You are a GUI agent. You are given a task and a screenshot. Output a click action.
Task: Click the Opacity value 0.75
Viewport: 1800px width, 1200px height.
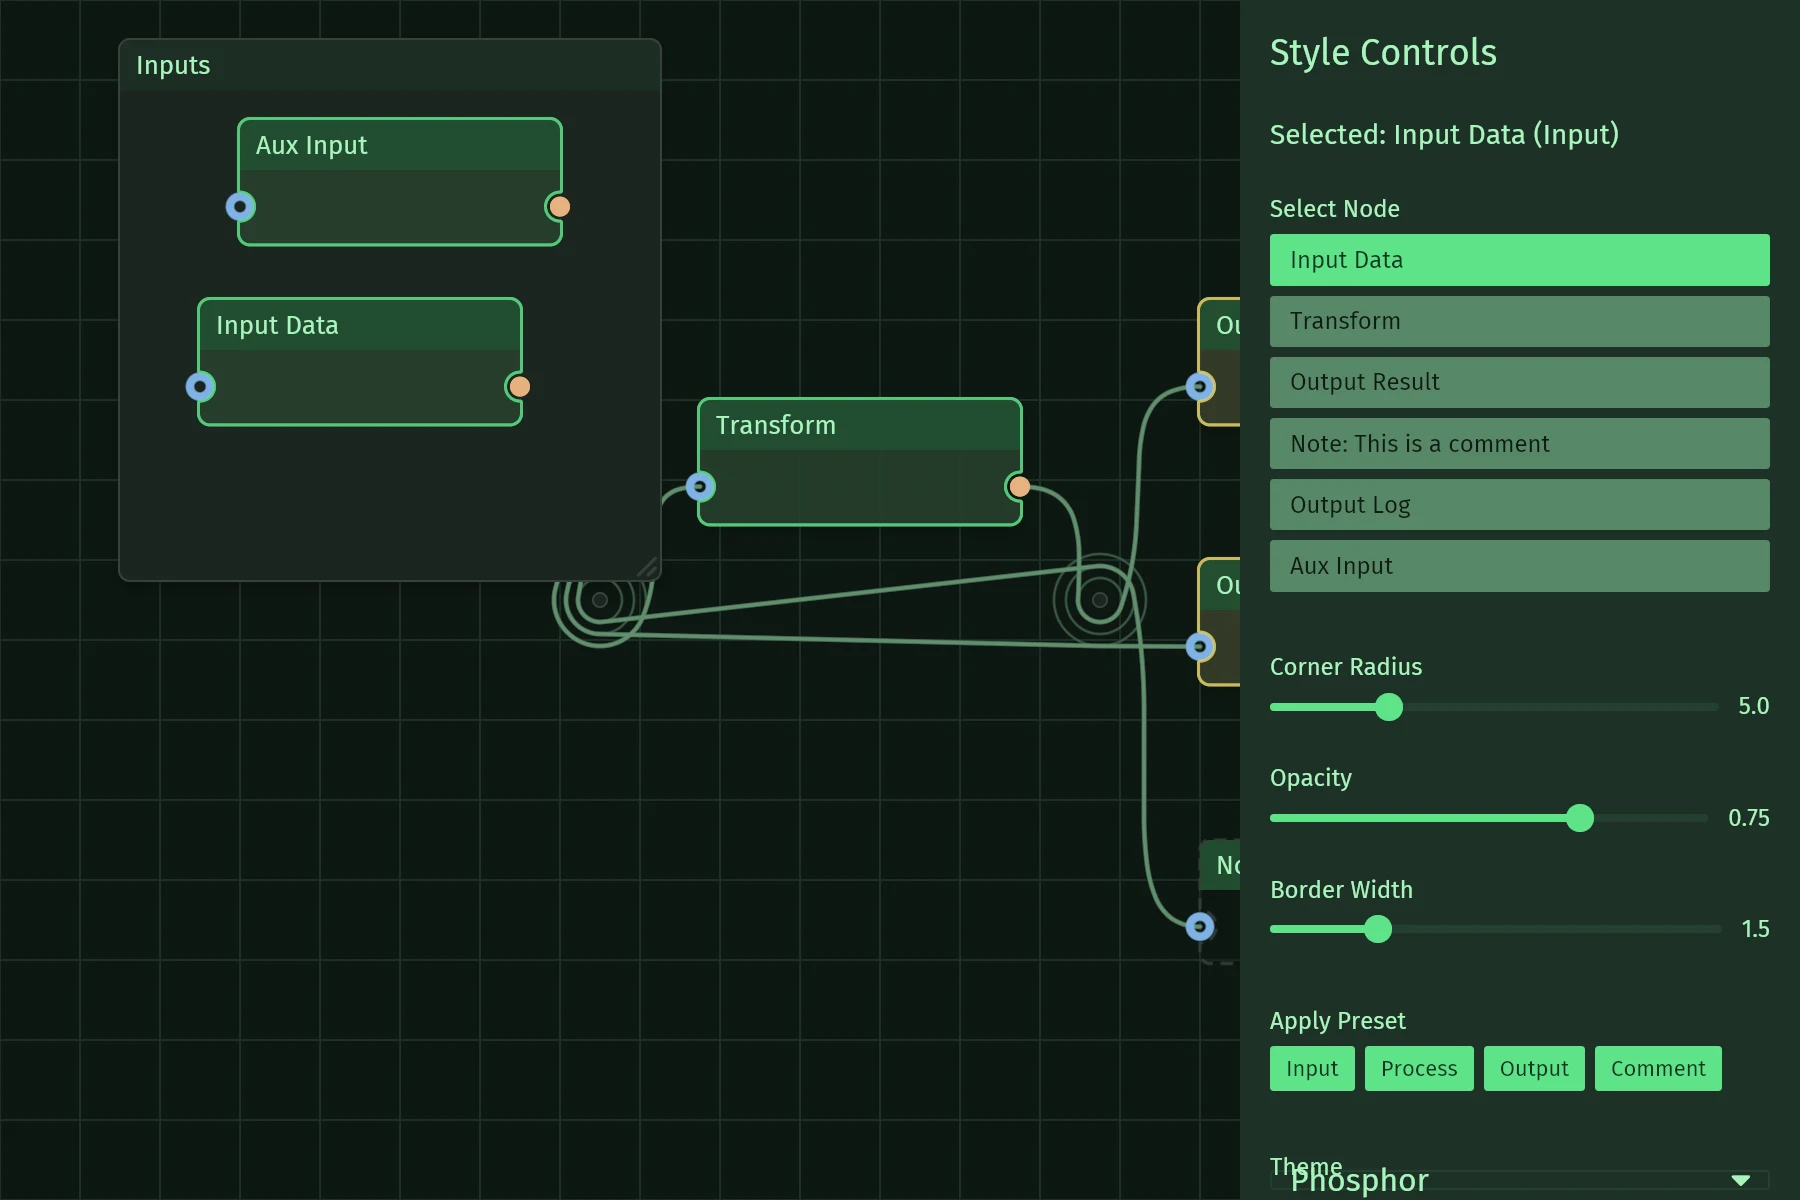(1748, 818)
